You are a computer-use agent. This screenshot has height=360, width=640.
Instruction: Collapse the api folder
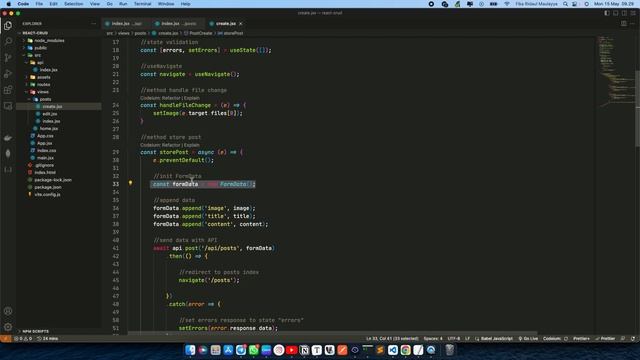pos(40,62)
